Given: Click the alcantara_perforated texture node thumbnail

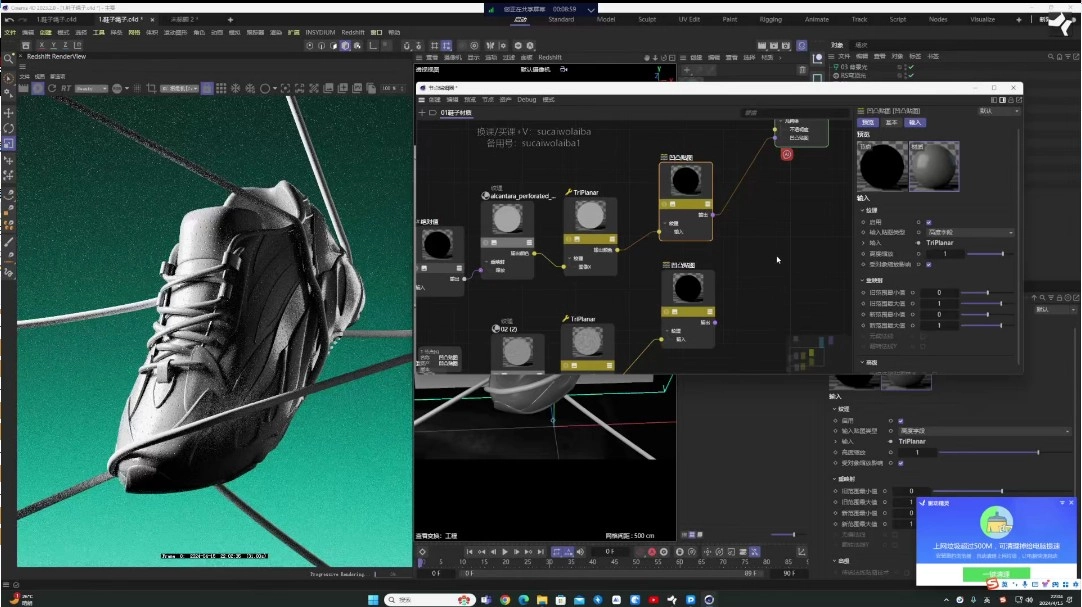Looking at the screenshot, I should coord(507,218).
